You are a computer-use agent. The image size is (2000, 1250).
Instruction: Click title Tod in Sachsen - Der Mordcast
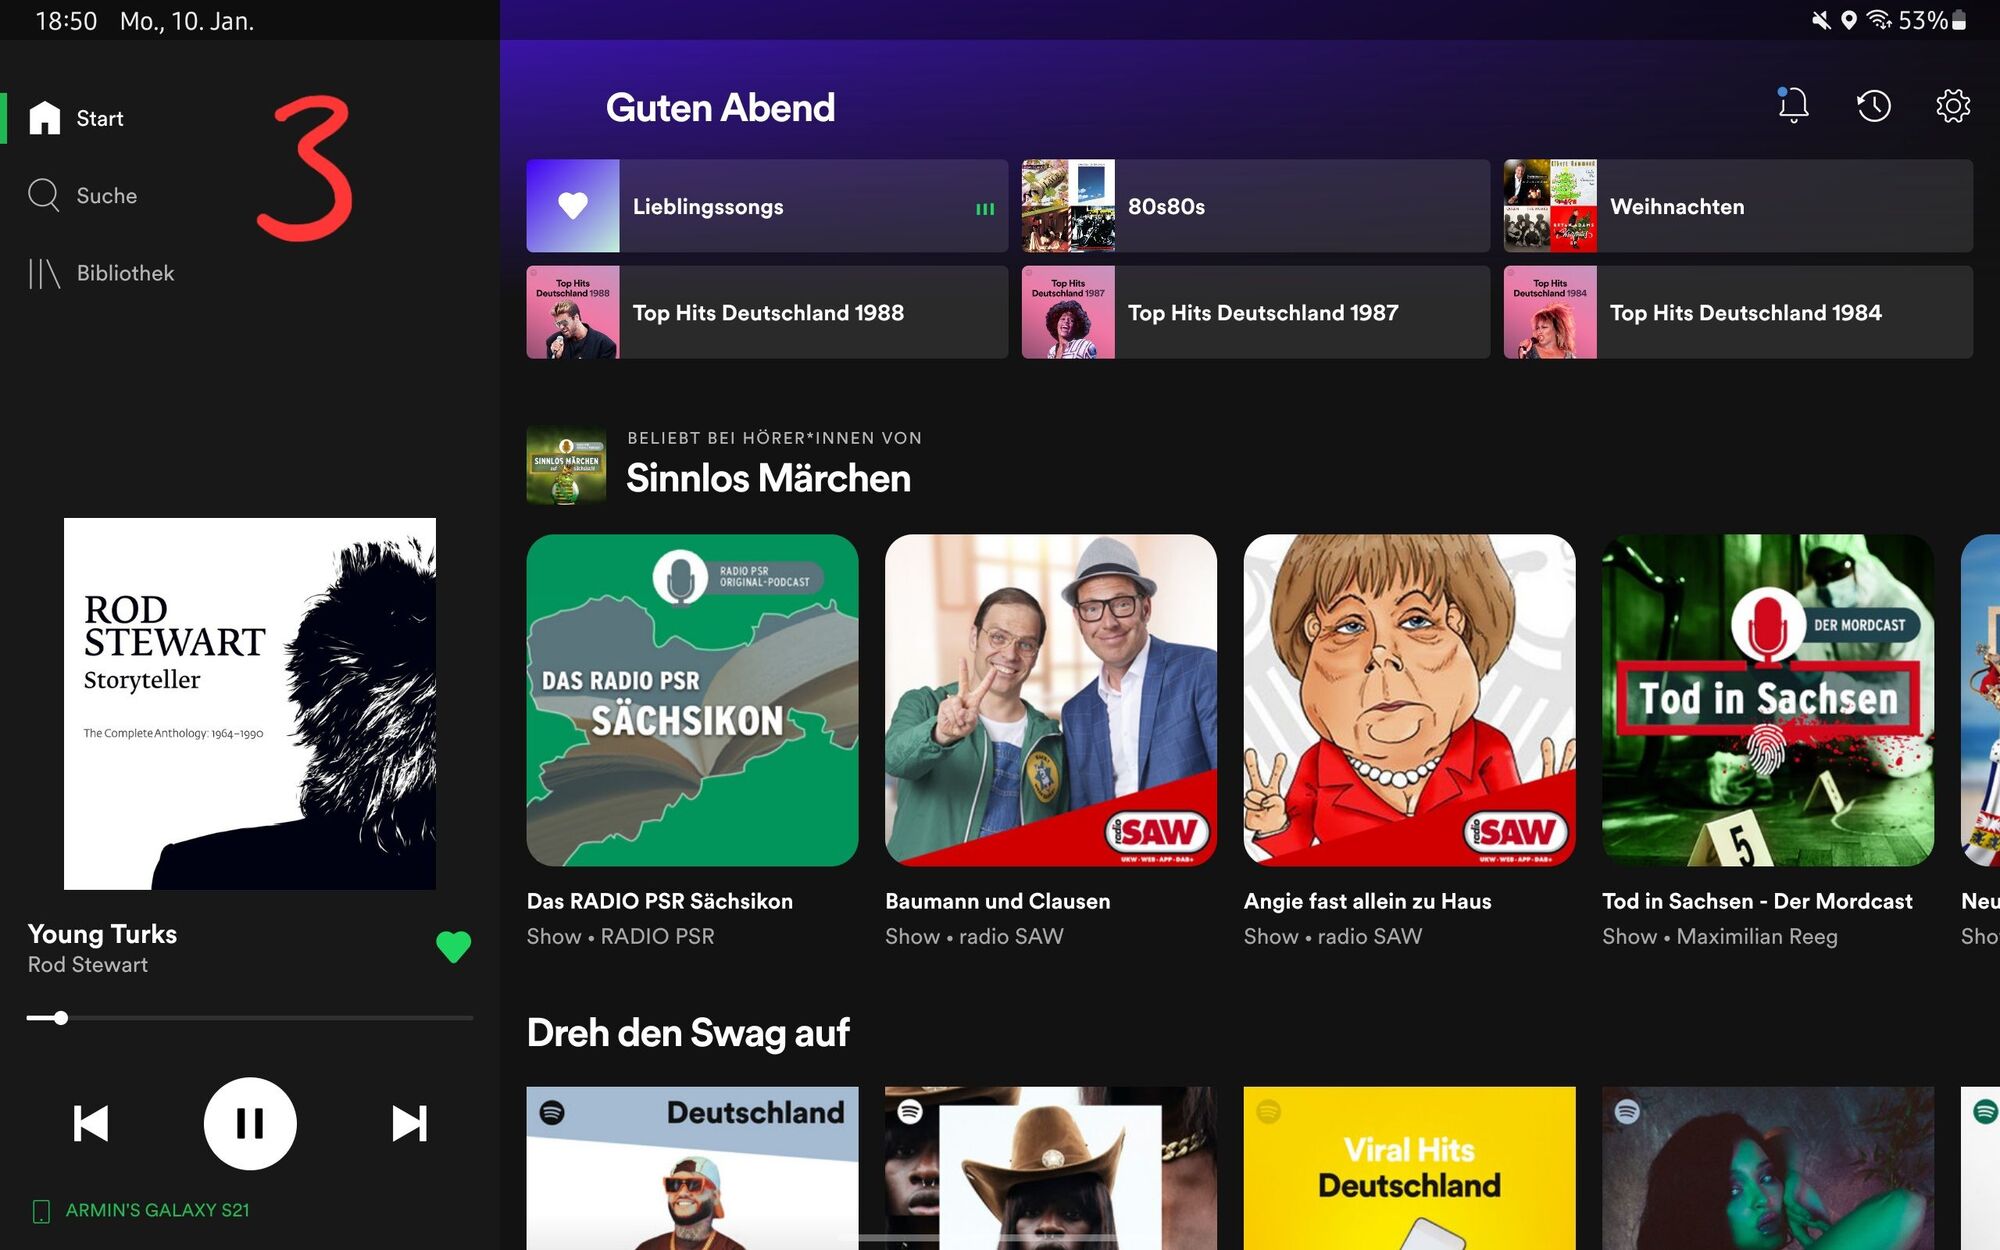tap(1757, 901)
